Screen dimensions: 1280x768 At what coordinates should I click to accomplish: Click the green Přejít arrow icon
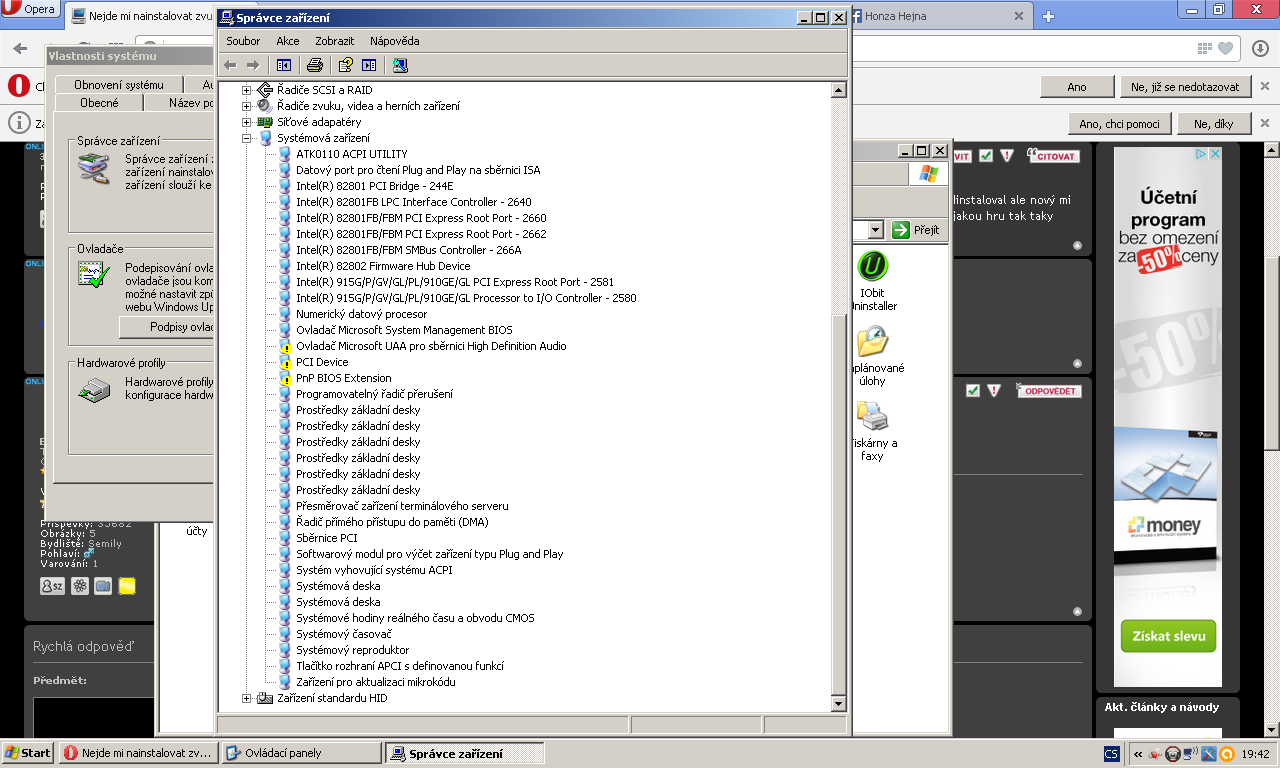pos(900,230)
